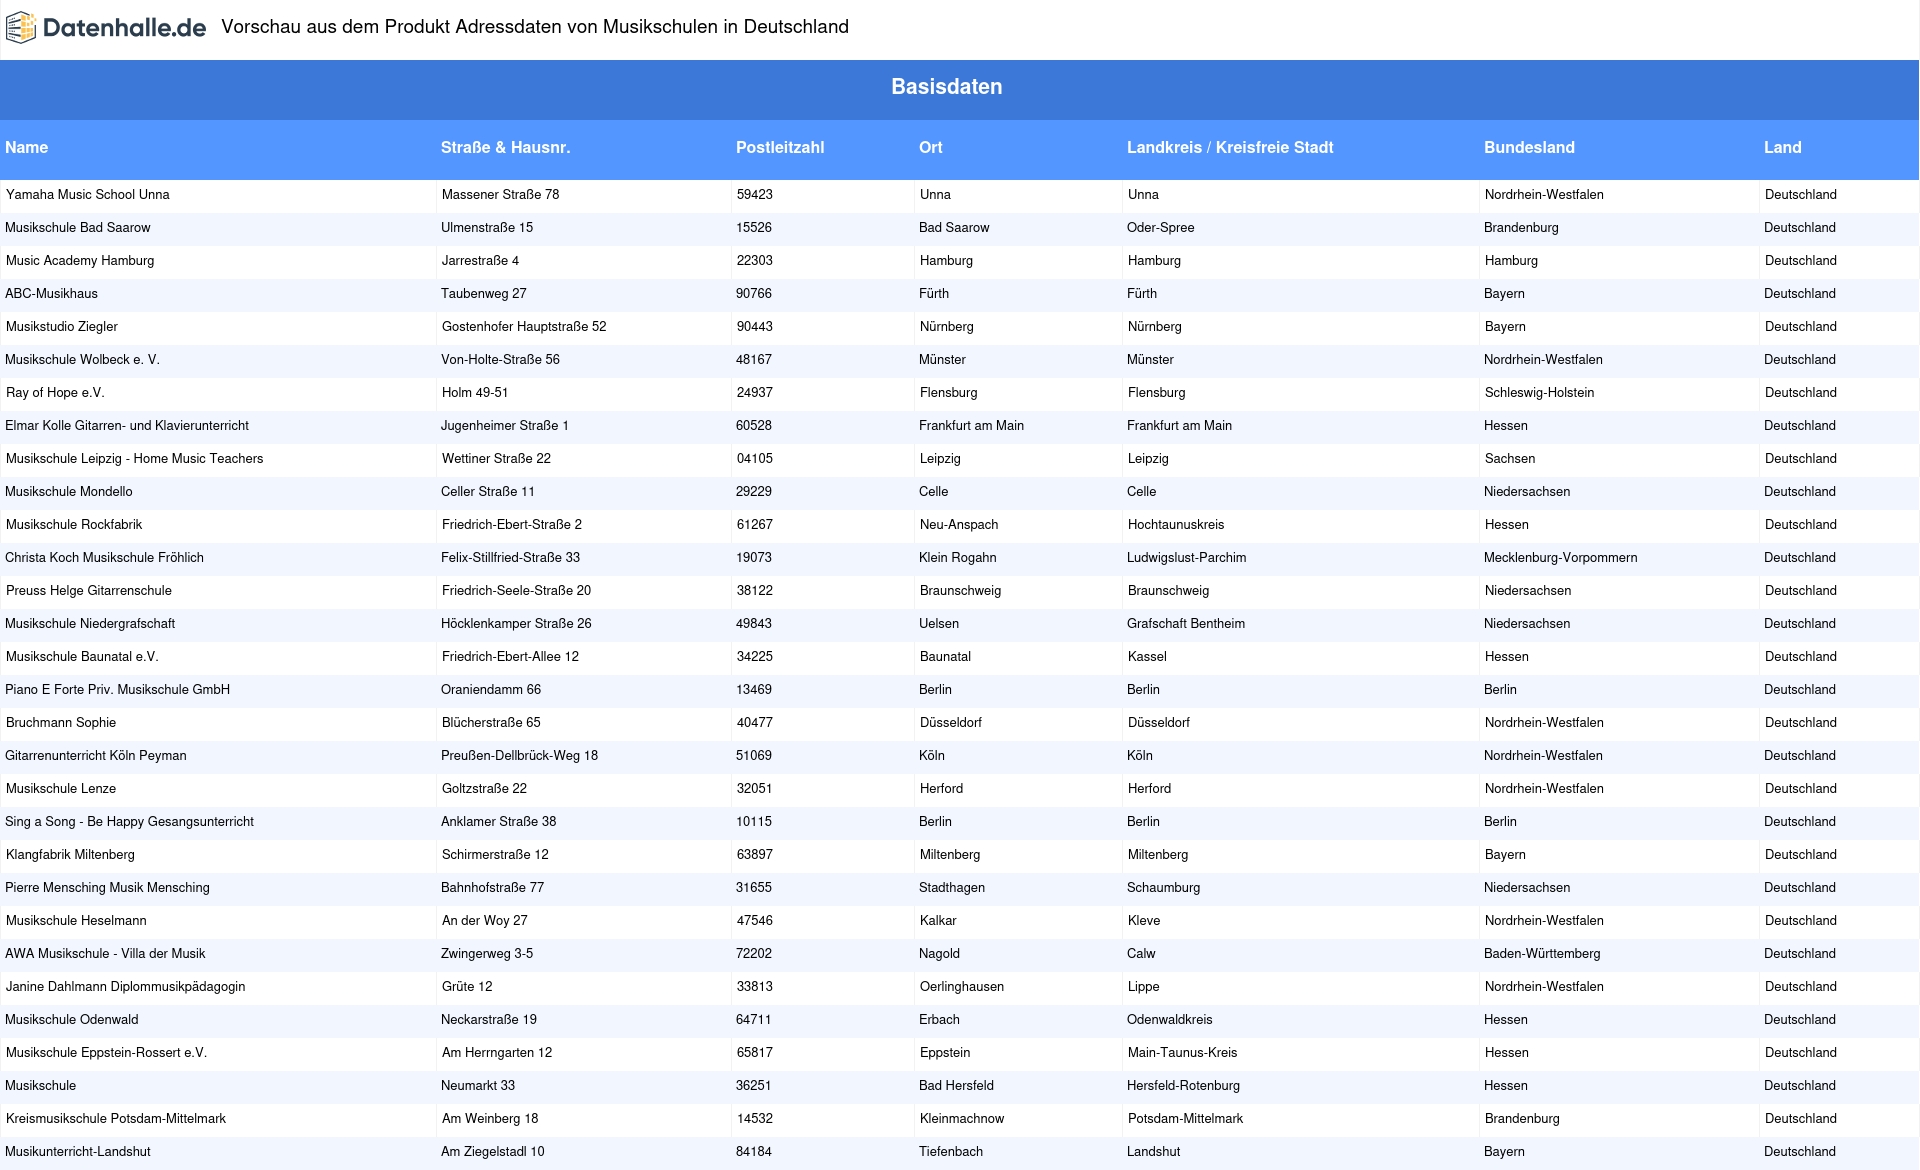
Task: Click Kreismusikschule Potsdam-Mittelmark name
Action: [116, 1119]
